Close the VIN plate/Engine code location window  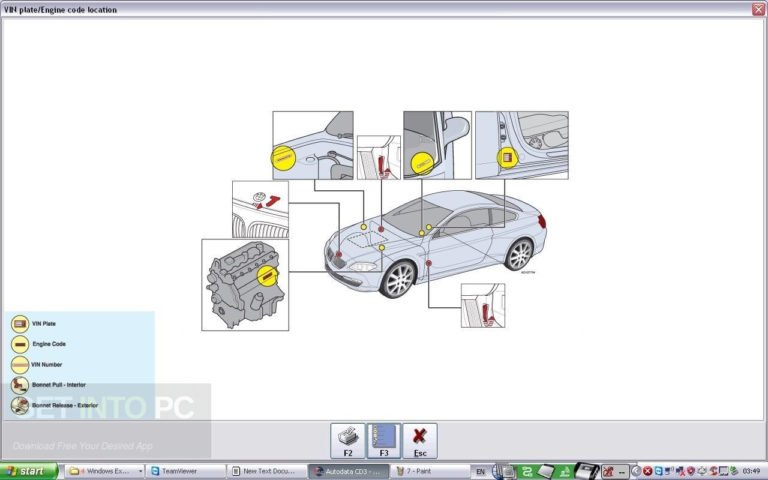[757, 9]
